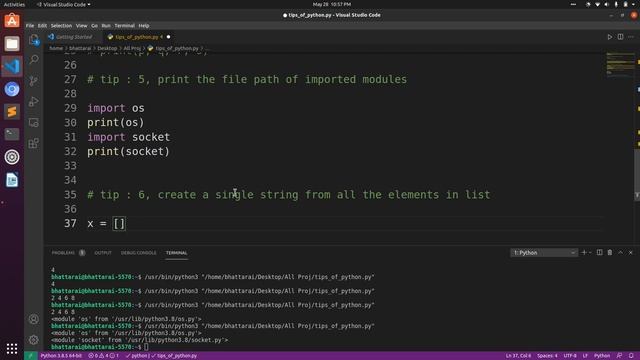Image resolution: width=640 pixels, height=360 pixels.
Task: Open errors and warnings count in status bar
Action: click(x=104, y=356)
